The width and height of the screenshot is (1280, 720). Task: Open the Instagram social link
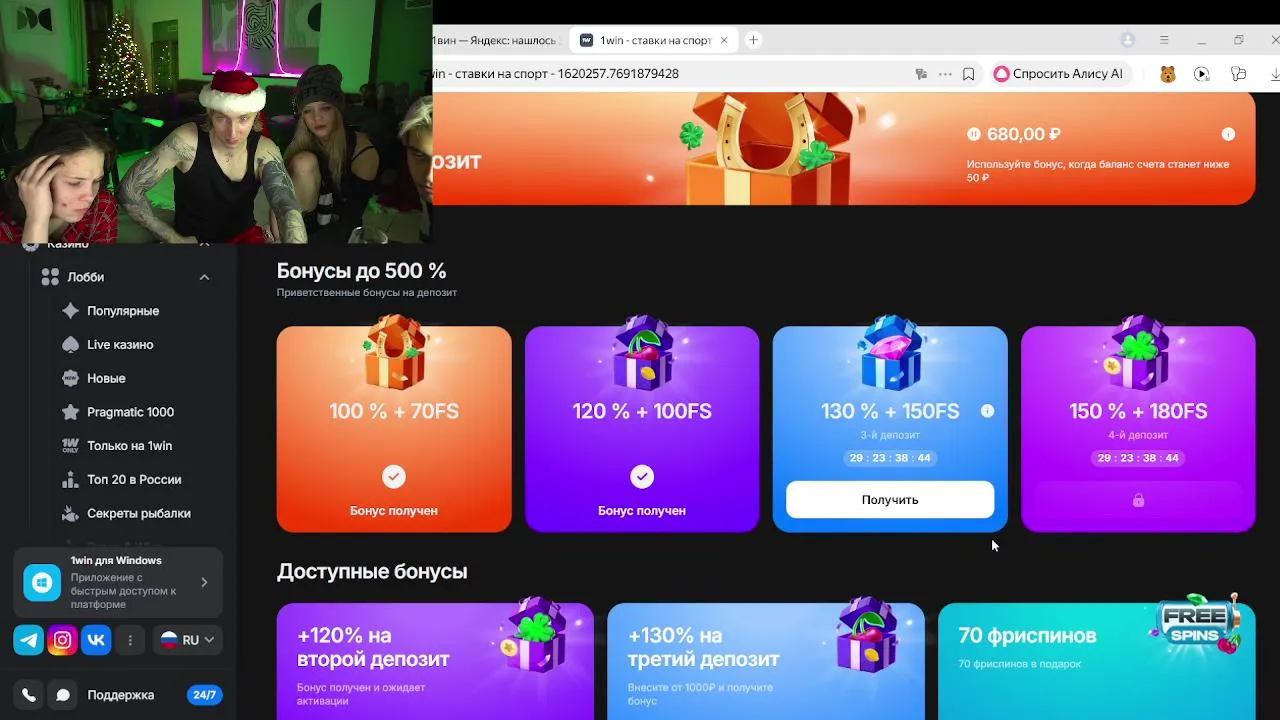62,640
